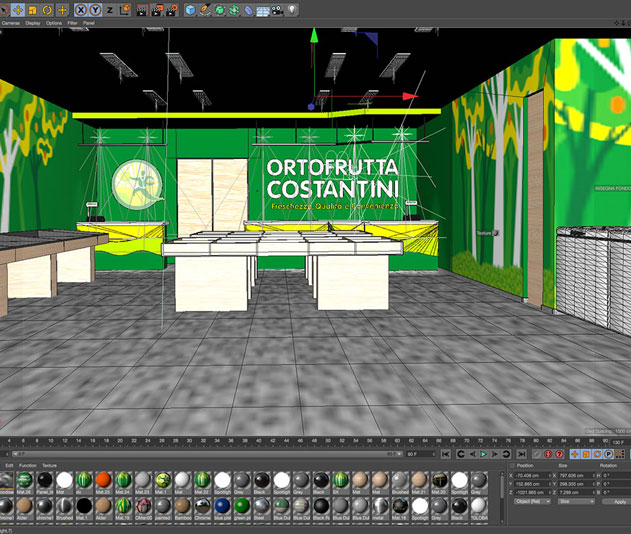This screenshot has width=631, height=534.
Task: Click the 90 F end frame field
Action: coord(420,454)
